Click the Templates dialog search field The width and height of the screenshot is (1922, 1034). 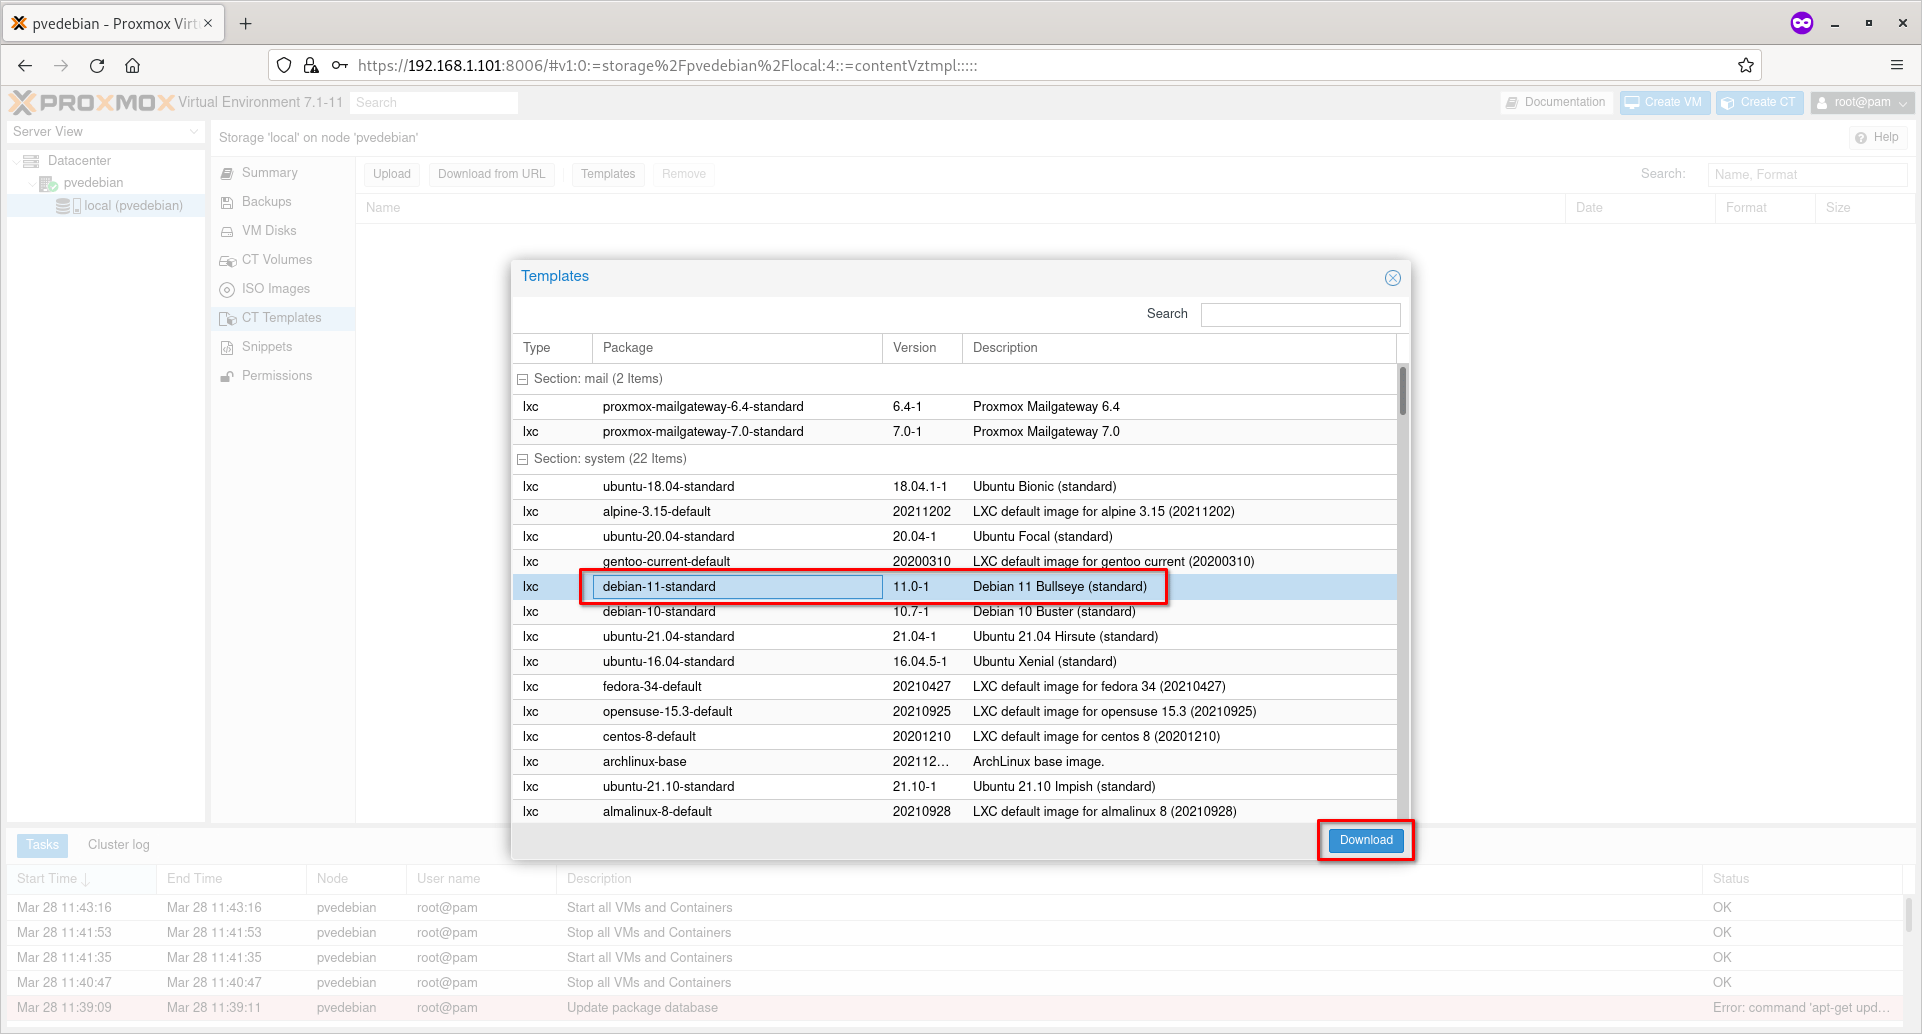(x=1300, y=314)
